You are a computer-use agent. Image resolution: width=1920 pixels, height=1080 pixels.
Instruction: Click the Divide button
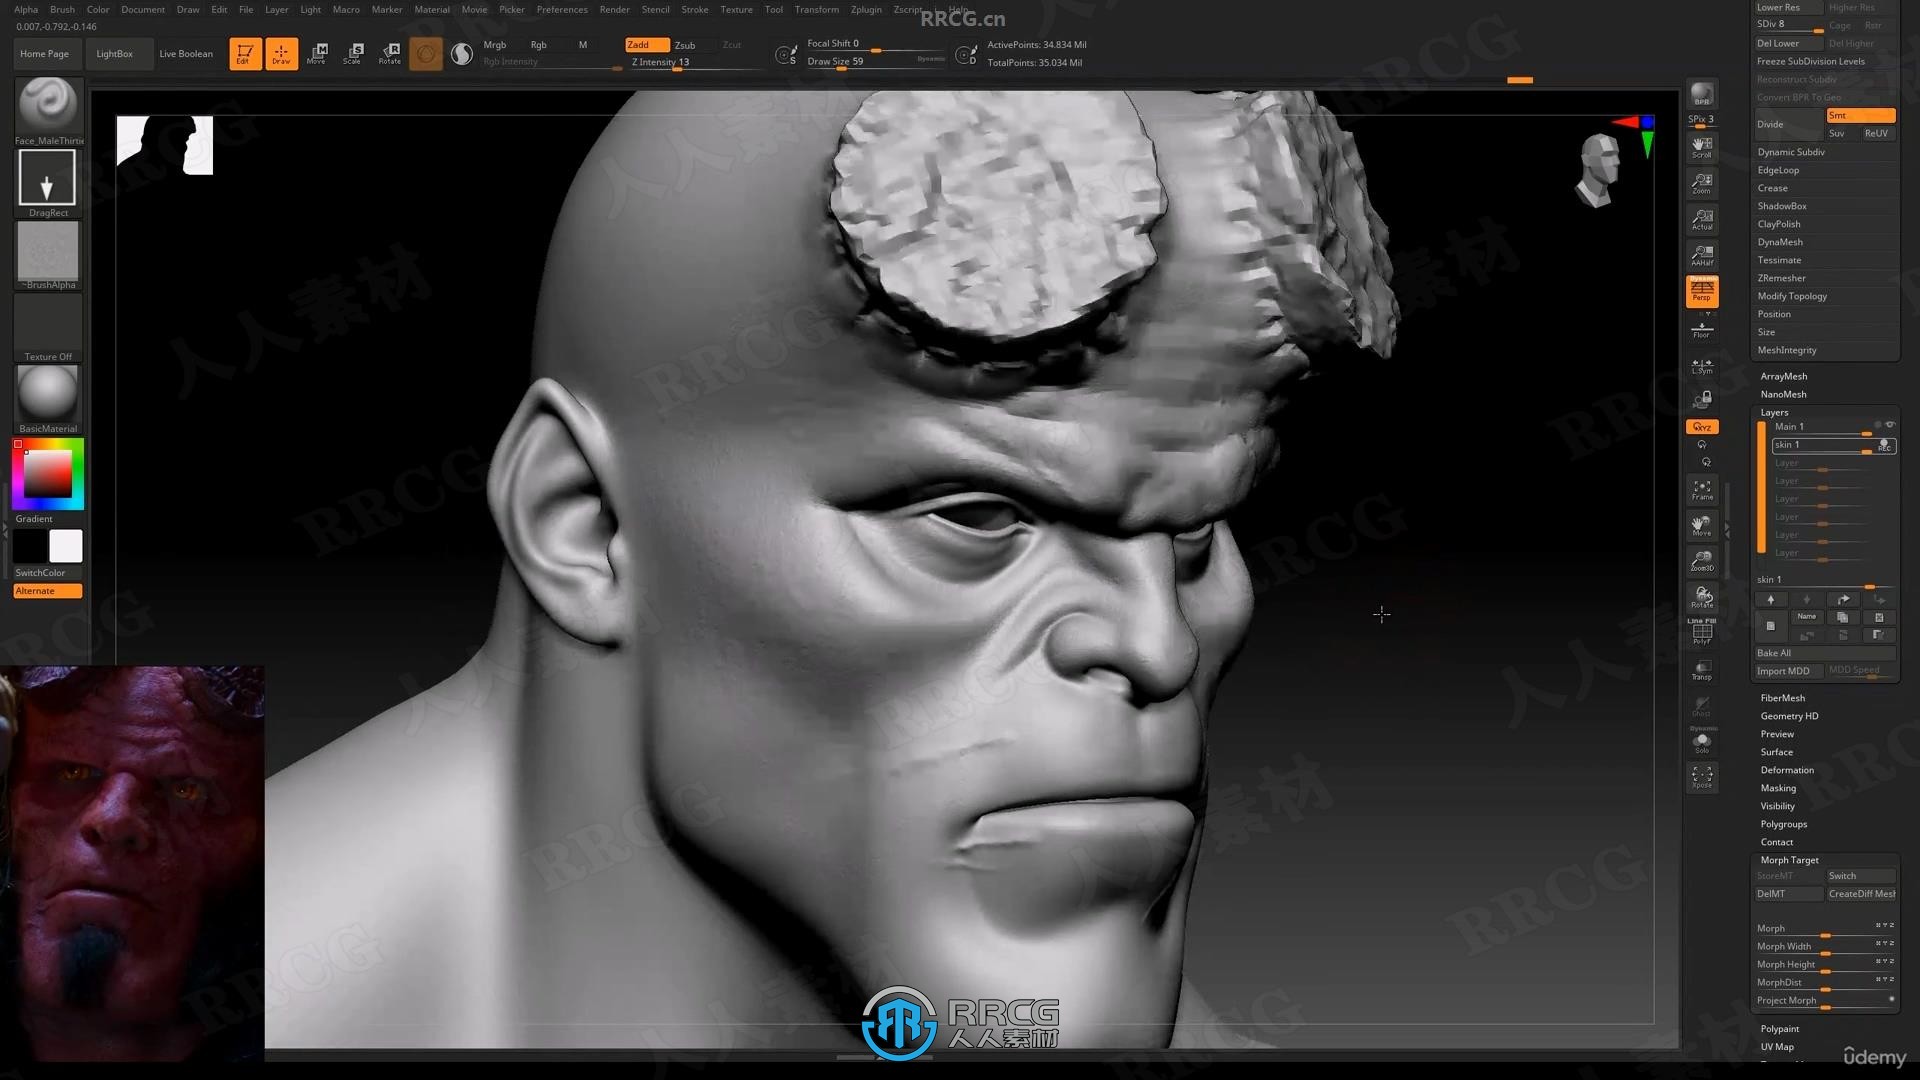coord(1788,124)
